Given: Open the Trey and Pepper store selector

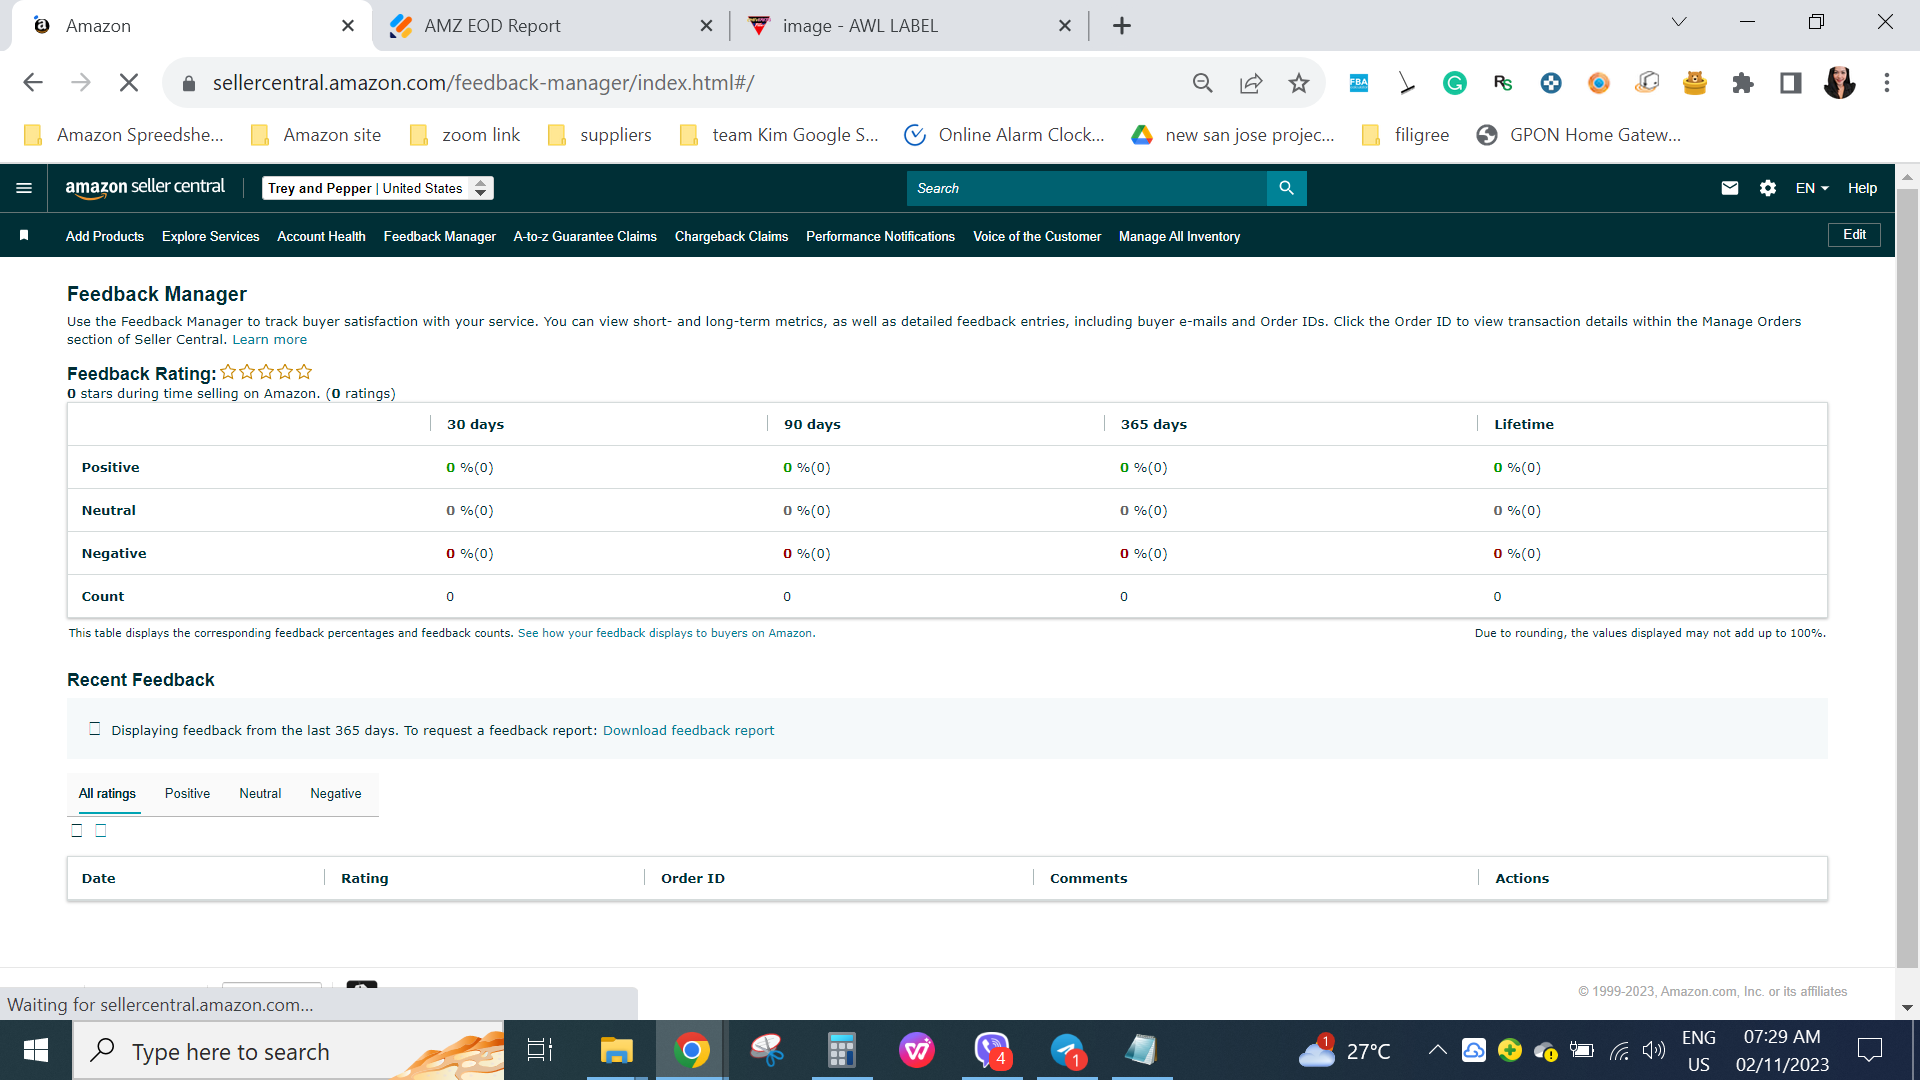Looking at the screenshot, I should (x=378, y=188).
